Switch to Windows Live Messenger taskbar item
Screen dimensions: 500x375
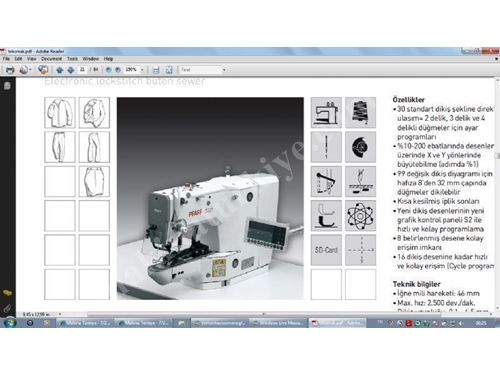278,323
